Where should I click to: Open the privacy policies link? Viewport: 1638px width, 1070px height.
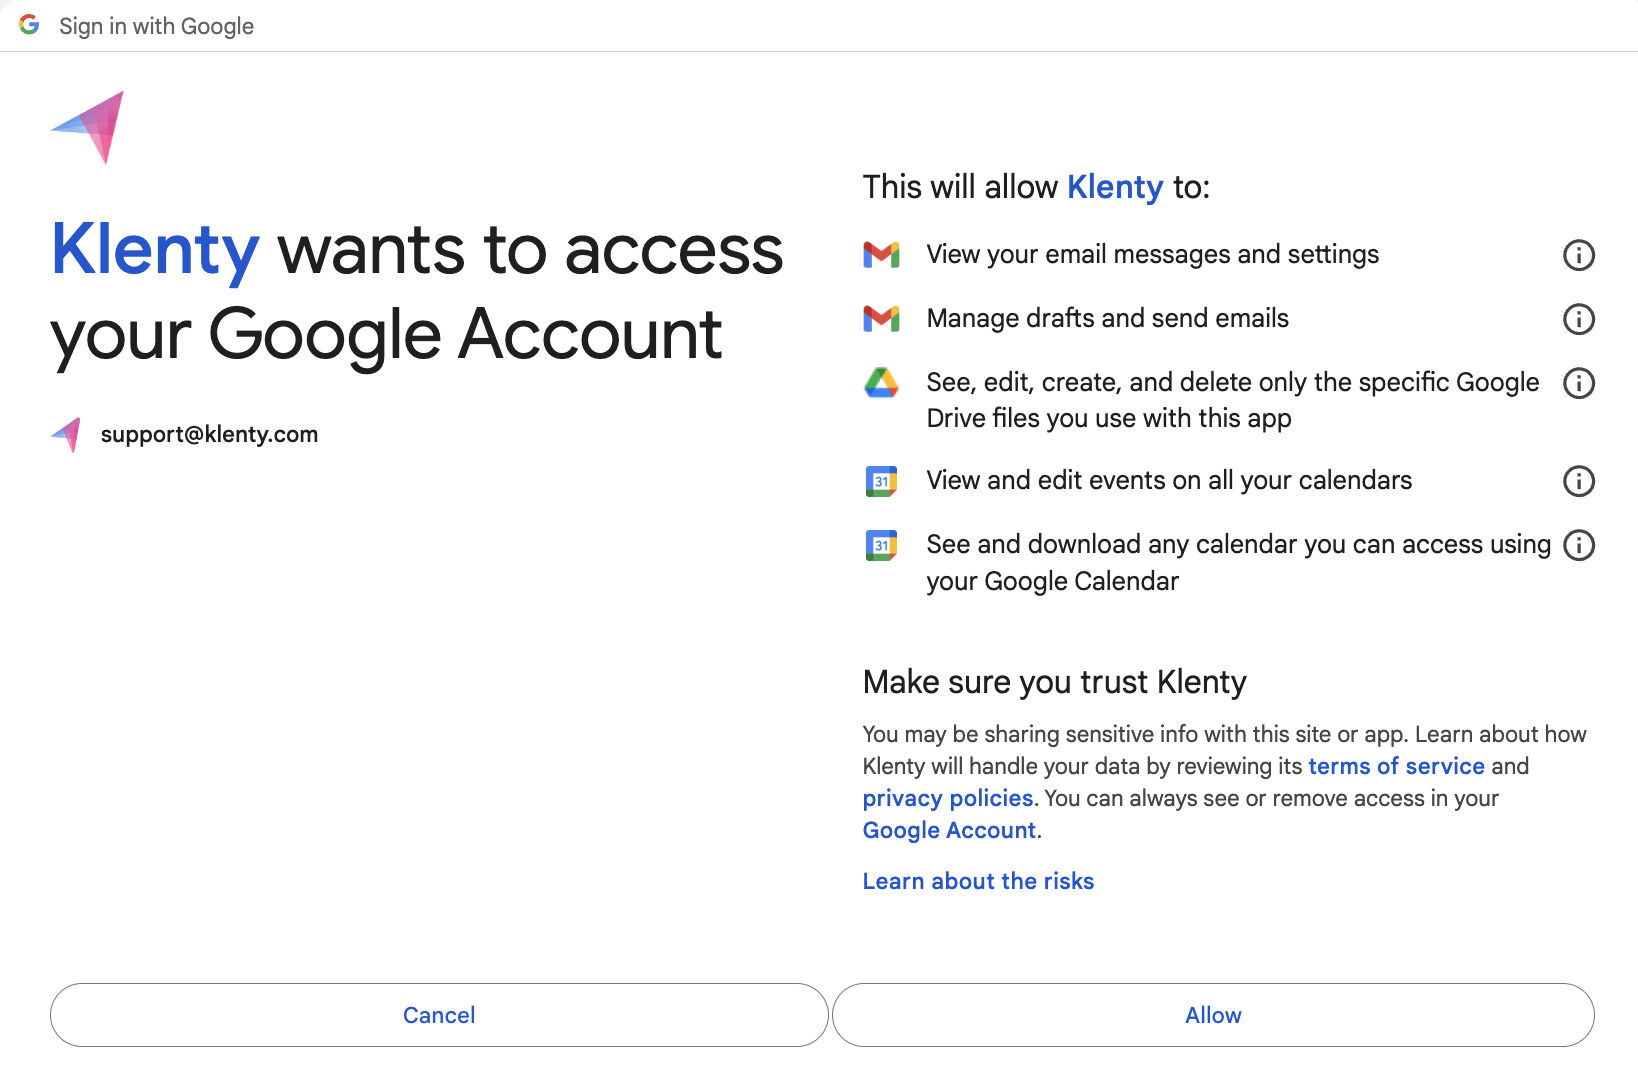tap(947, 798)
